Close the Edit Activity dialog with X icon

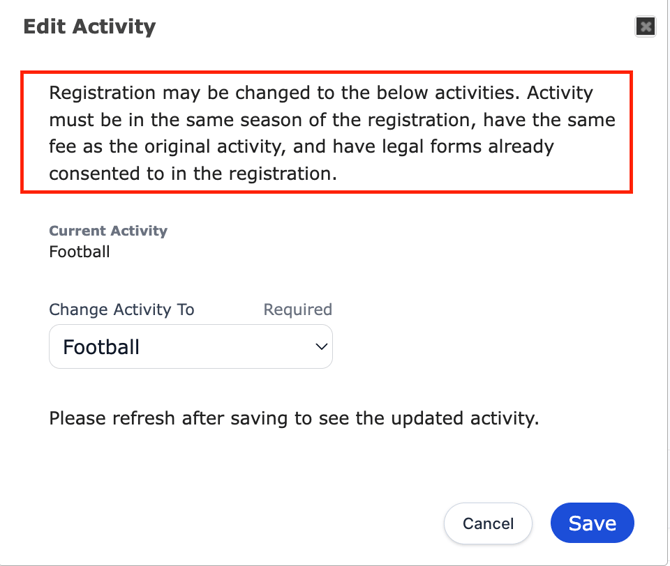tap(645, 27)
